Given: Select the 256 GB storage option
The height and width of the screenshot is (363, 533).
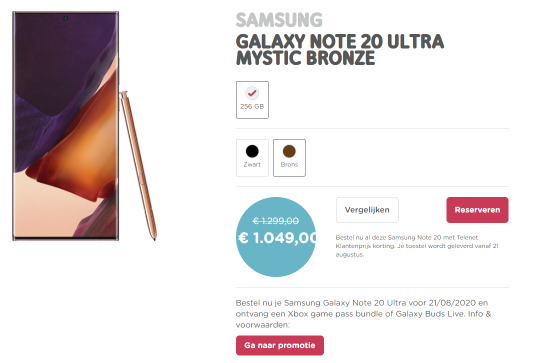Looking at the screenshot, I should pos(252,100).
